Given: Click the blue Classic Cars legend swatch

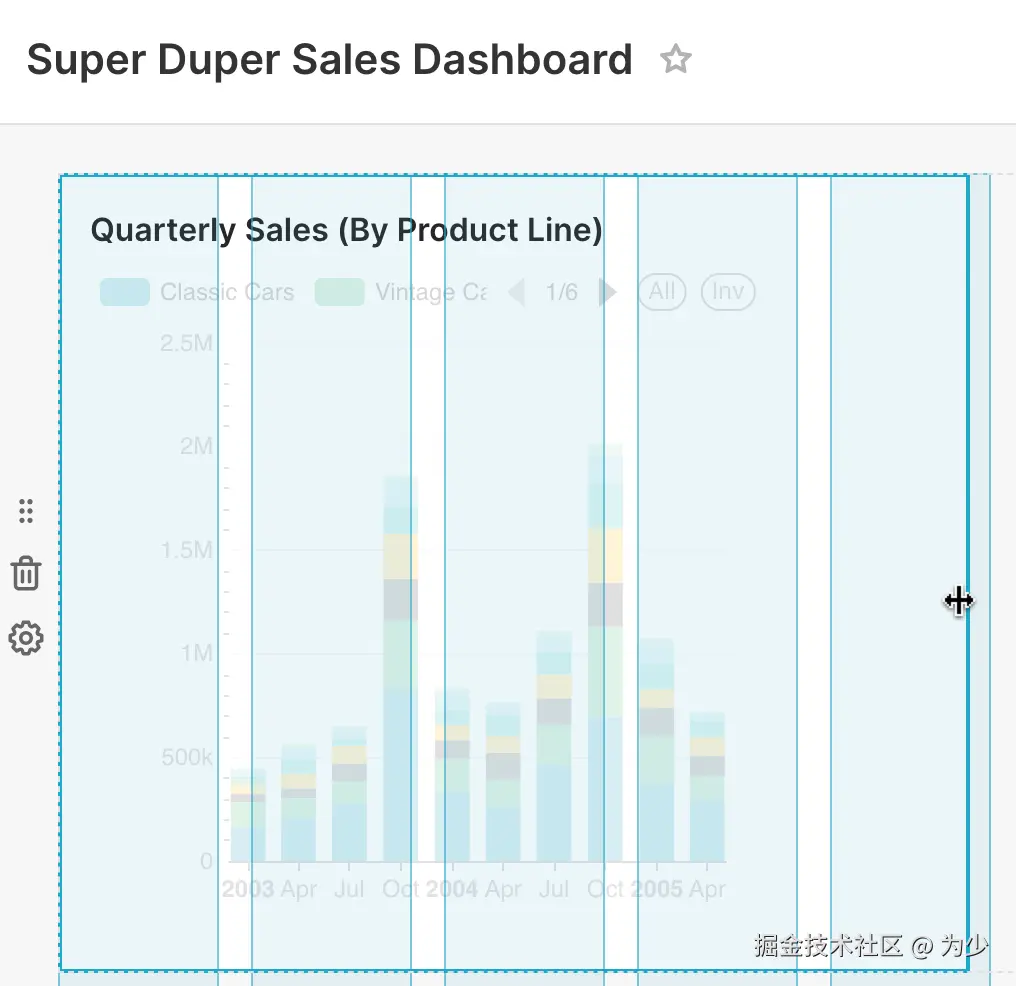Looking at the screenshot, I should point(125,292).
